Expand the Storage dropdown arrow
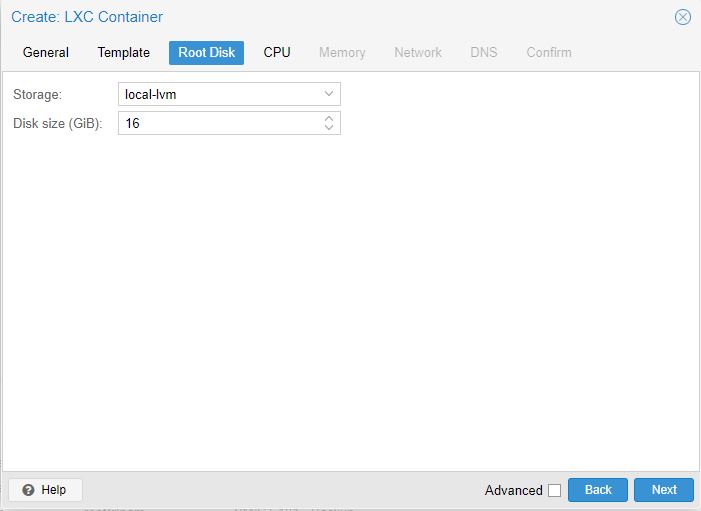 [x=329, y=94]
